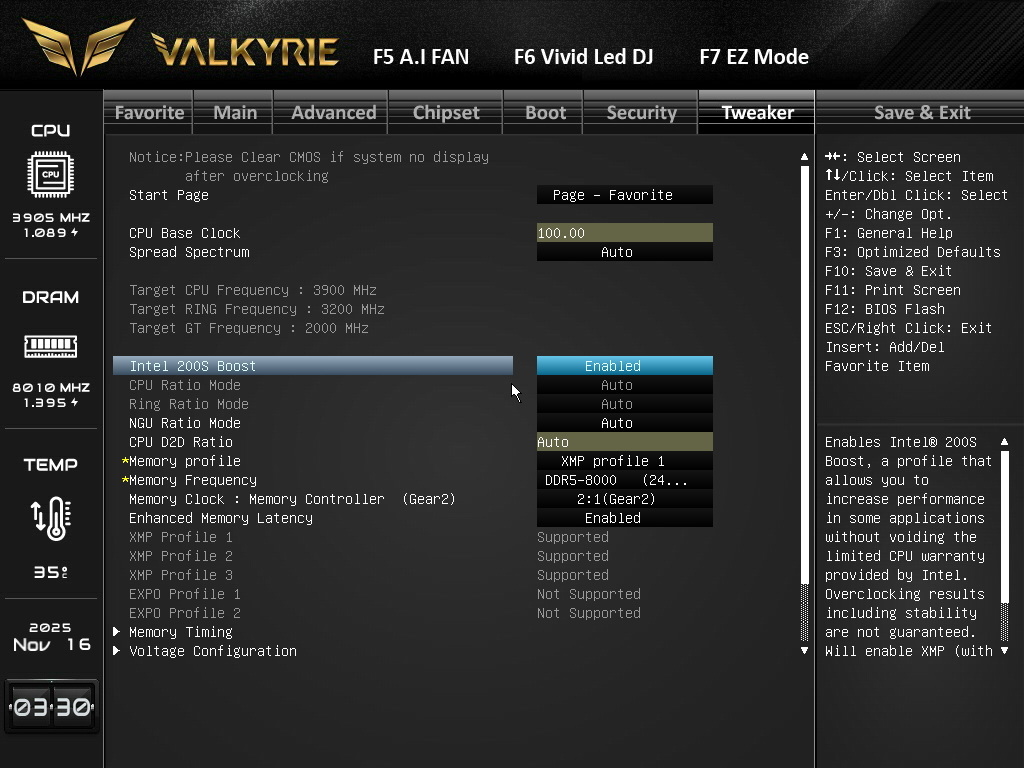Click the DRAM memory stick icon
This screenshot has width=1024, height=768.
(x=50, y=346)
